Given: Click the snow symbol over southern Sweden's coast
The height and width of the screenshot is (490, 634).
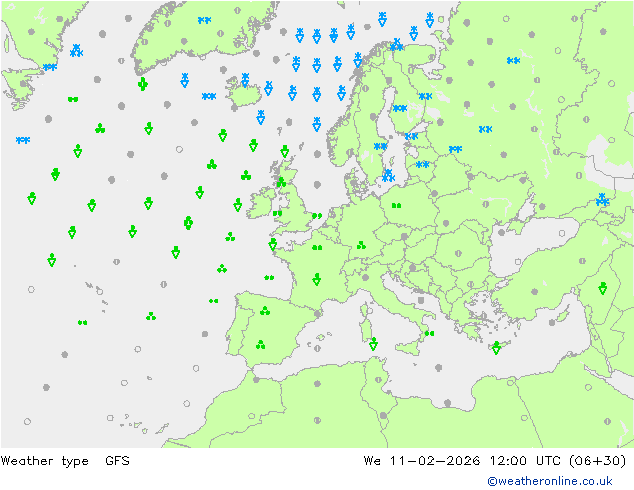Looking at the screenshot, I should tap(388, 176).
